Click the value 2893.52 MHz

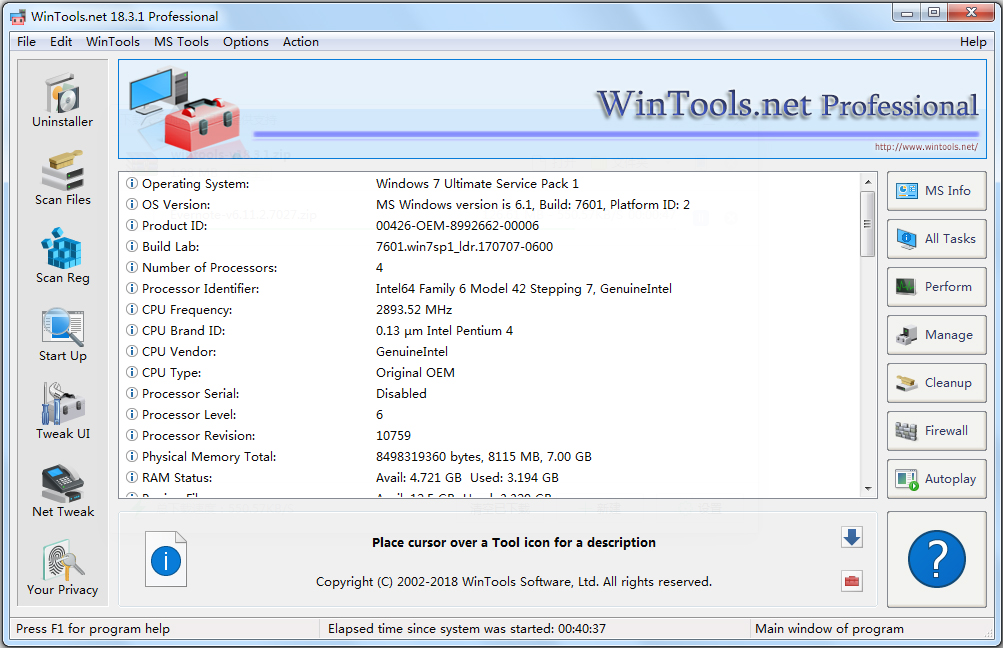414,310
